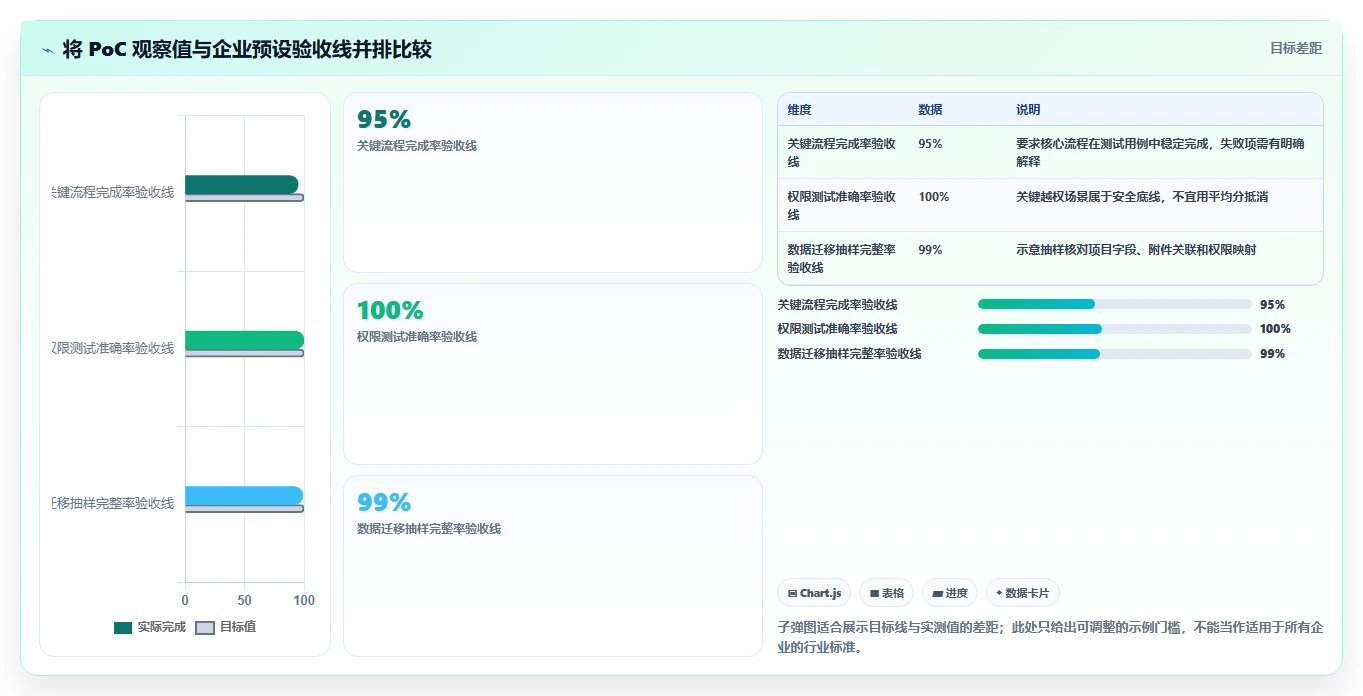
Task: Click the lightning icon beside the title
Action: pos(47,49)
